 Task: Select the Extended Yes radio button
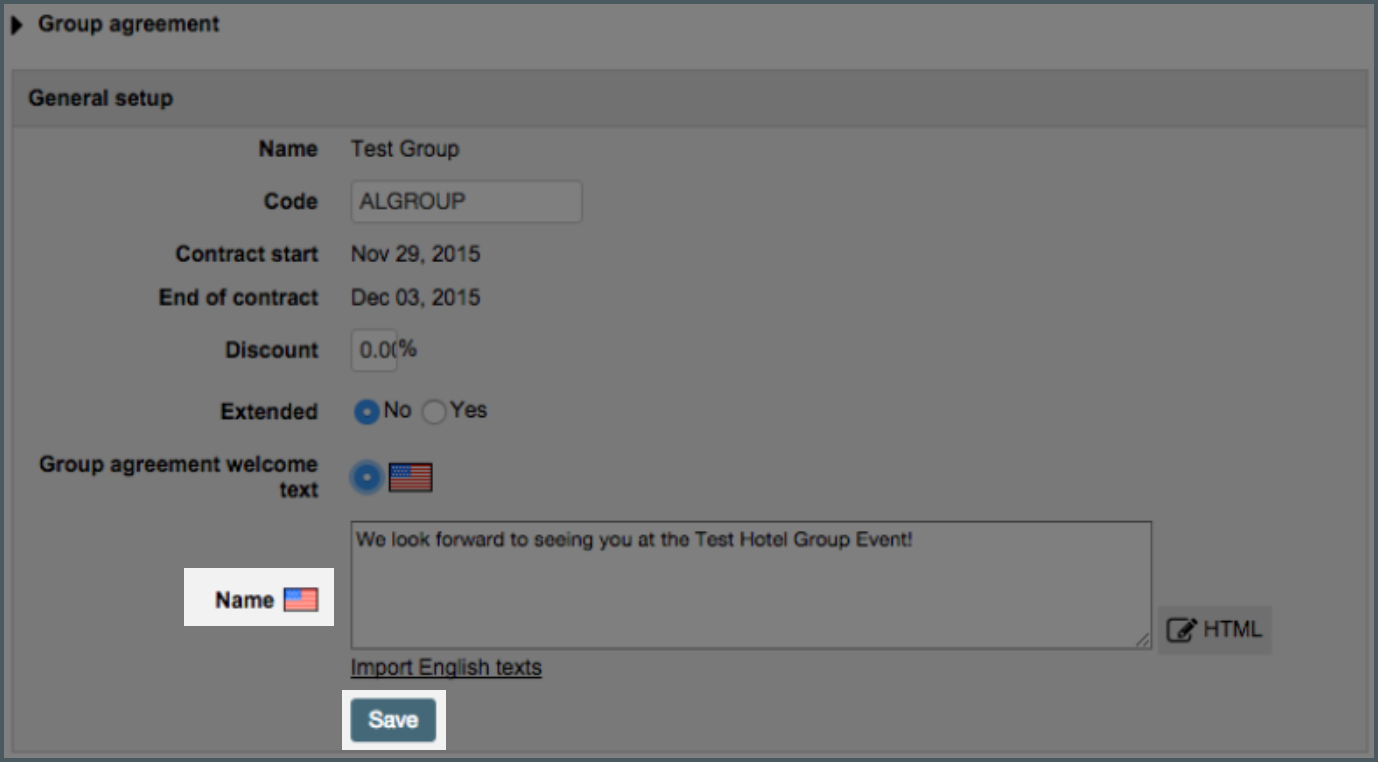[x=434, y=411]
